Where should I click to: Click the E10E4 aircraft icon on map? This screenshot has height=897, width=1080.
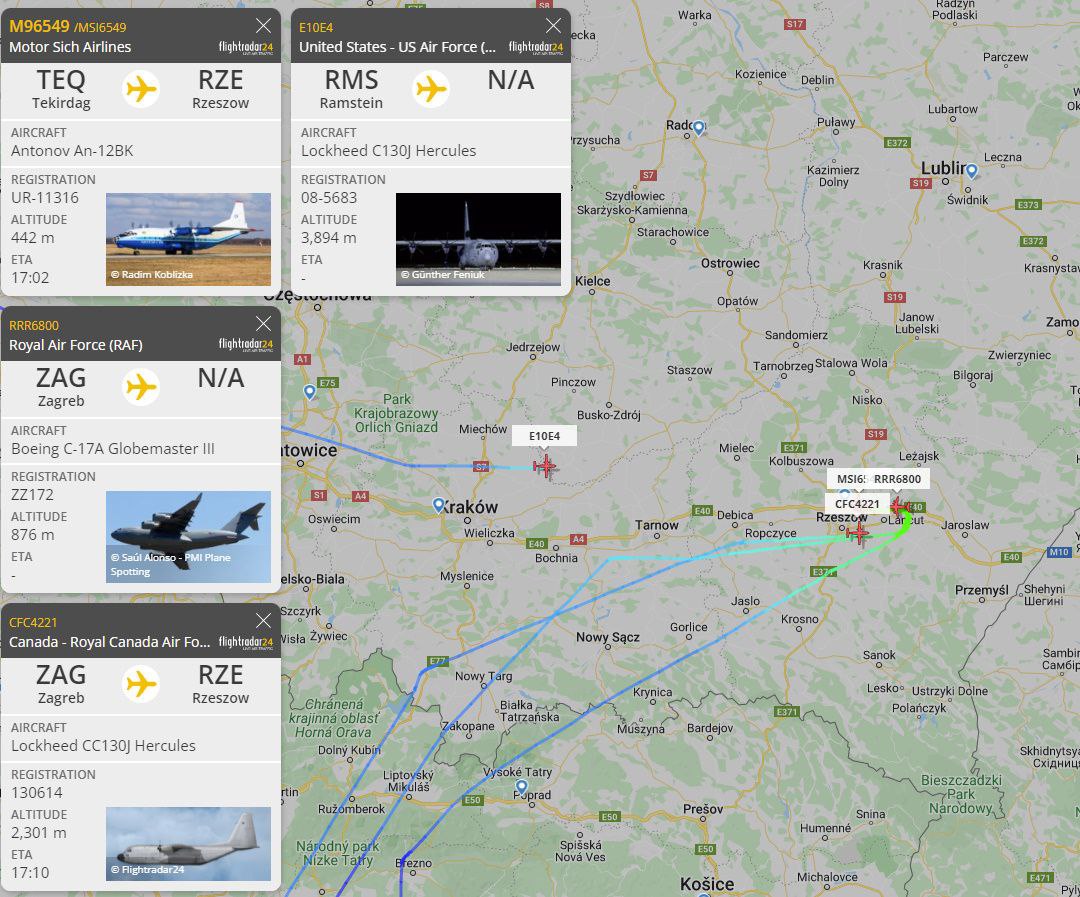[x=545, y=467]
